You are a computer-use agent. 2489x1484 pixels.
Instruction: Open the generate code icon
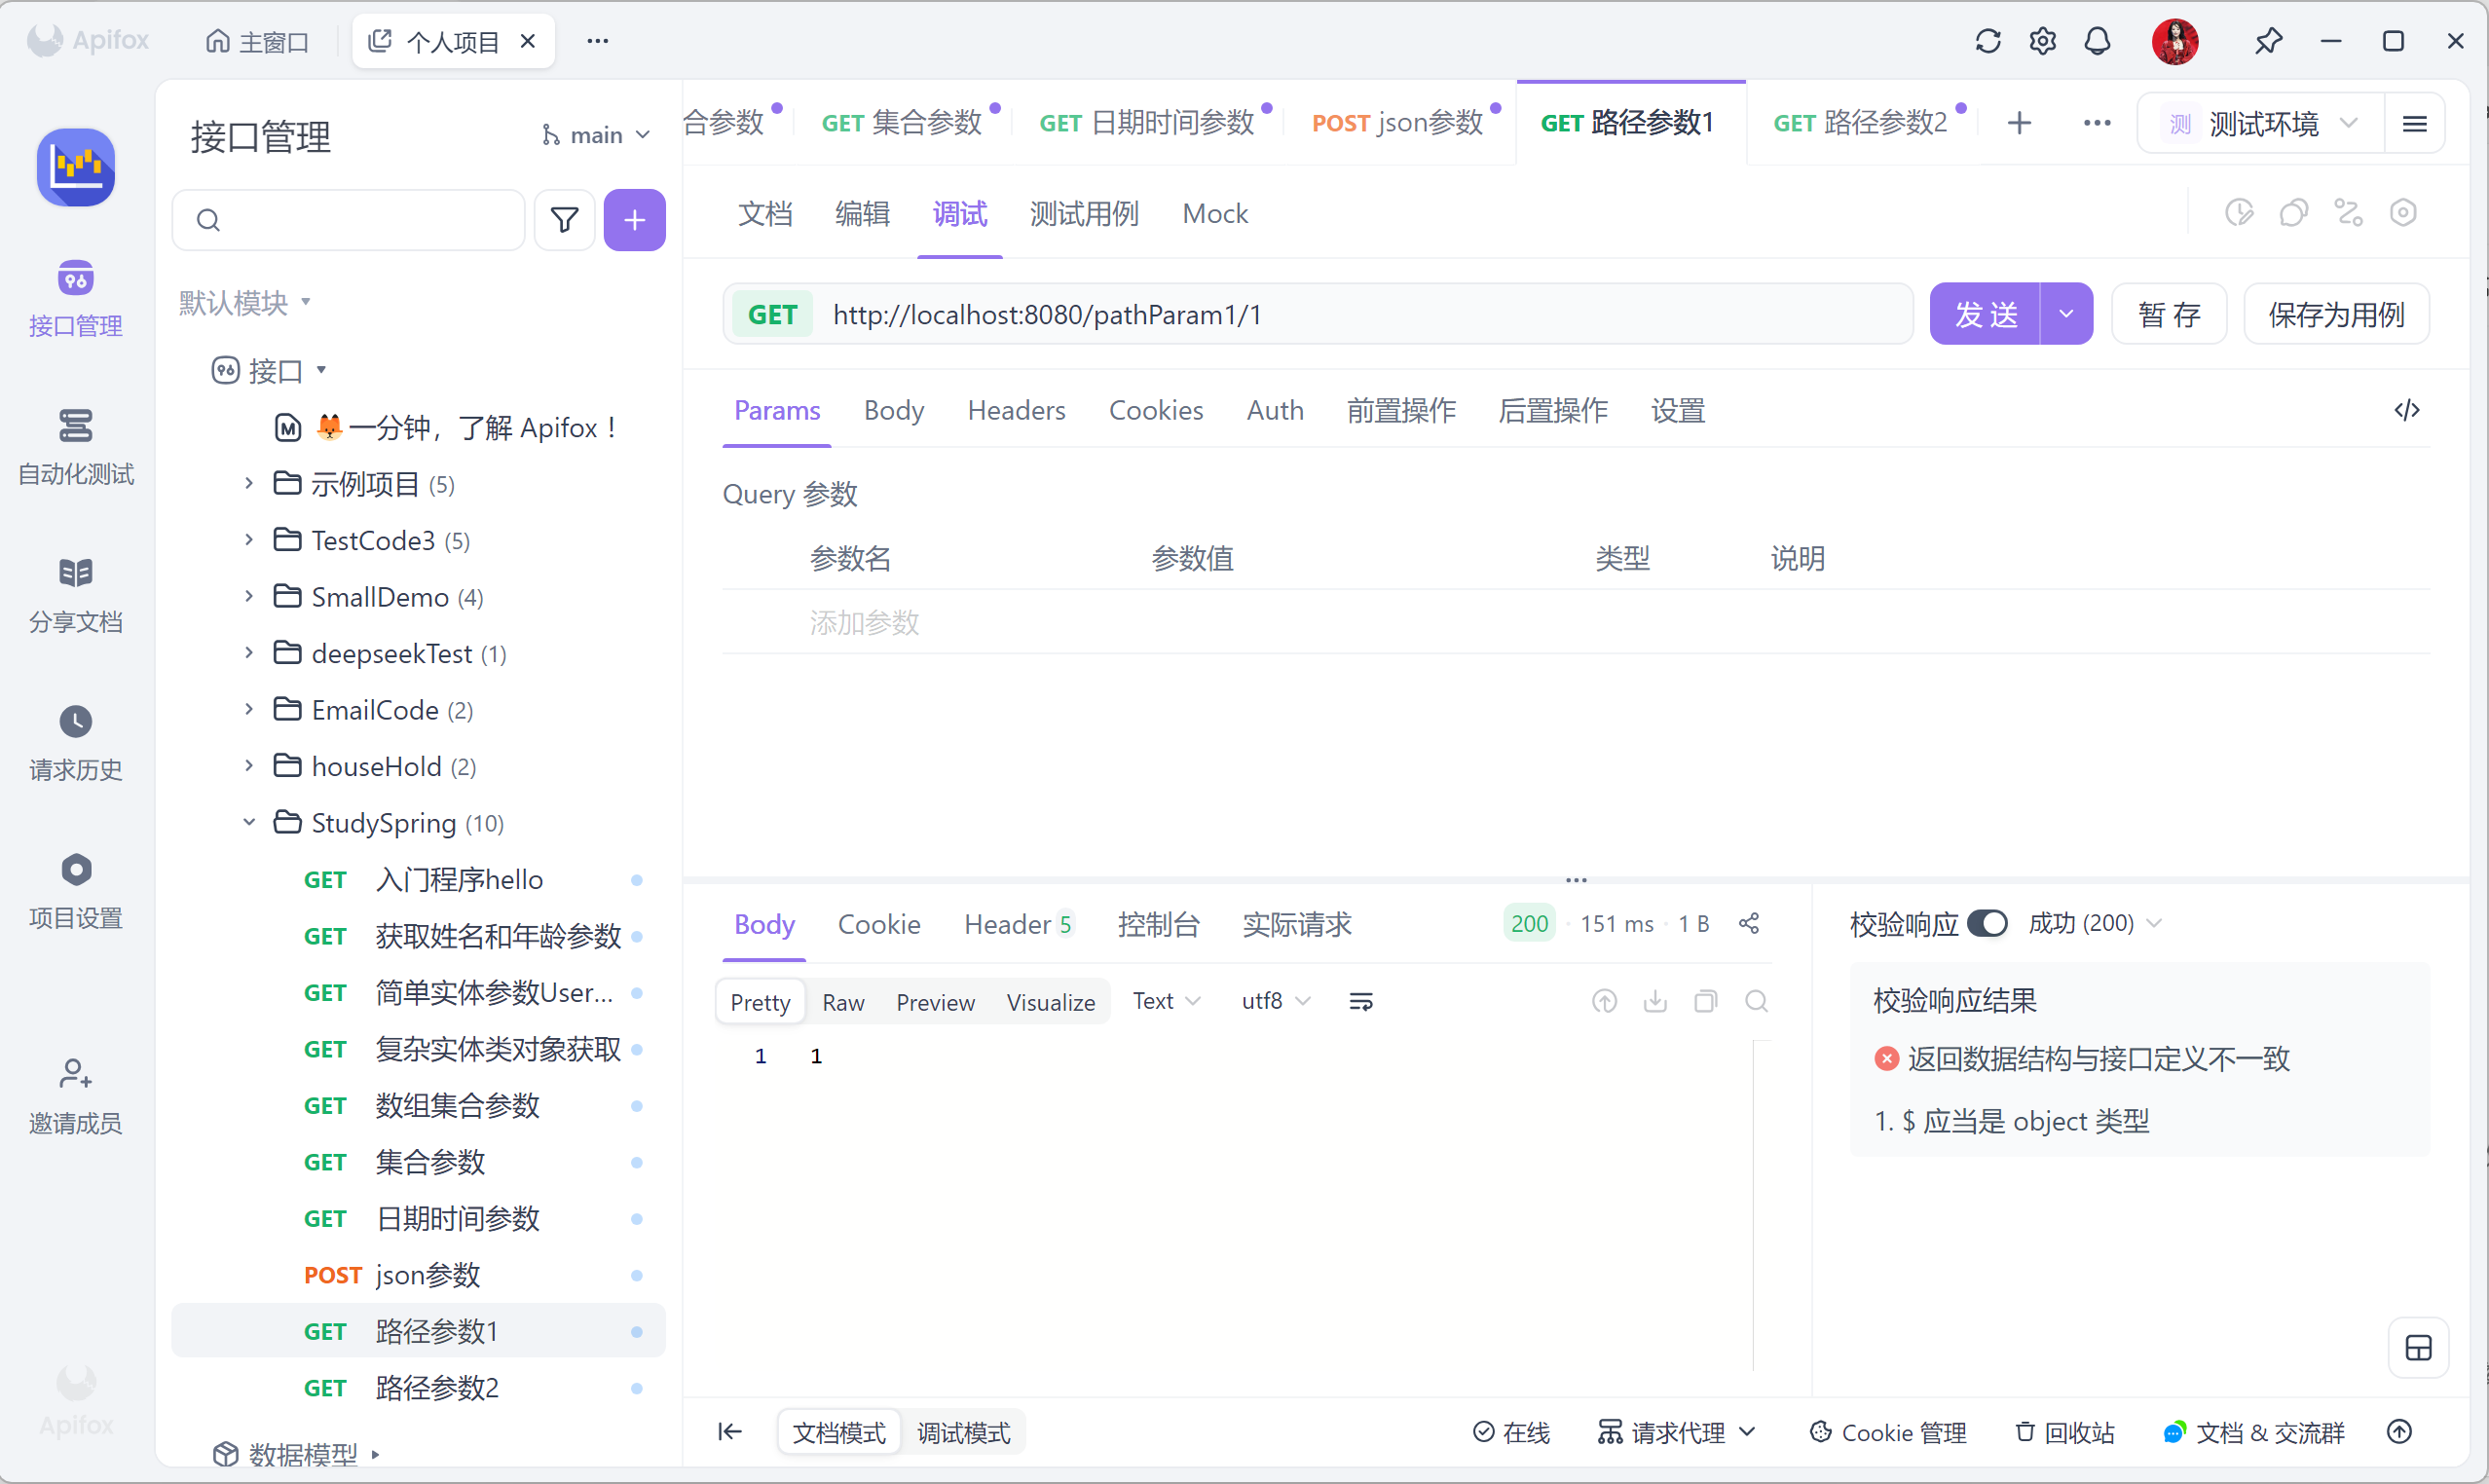[x=2406, y=410]
